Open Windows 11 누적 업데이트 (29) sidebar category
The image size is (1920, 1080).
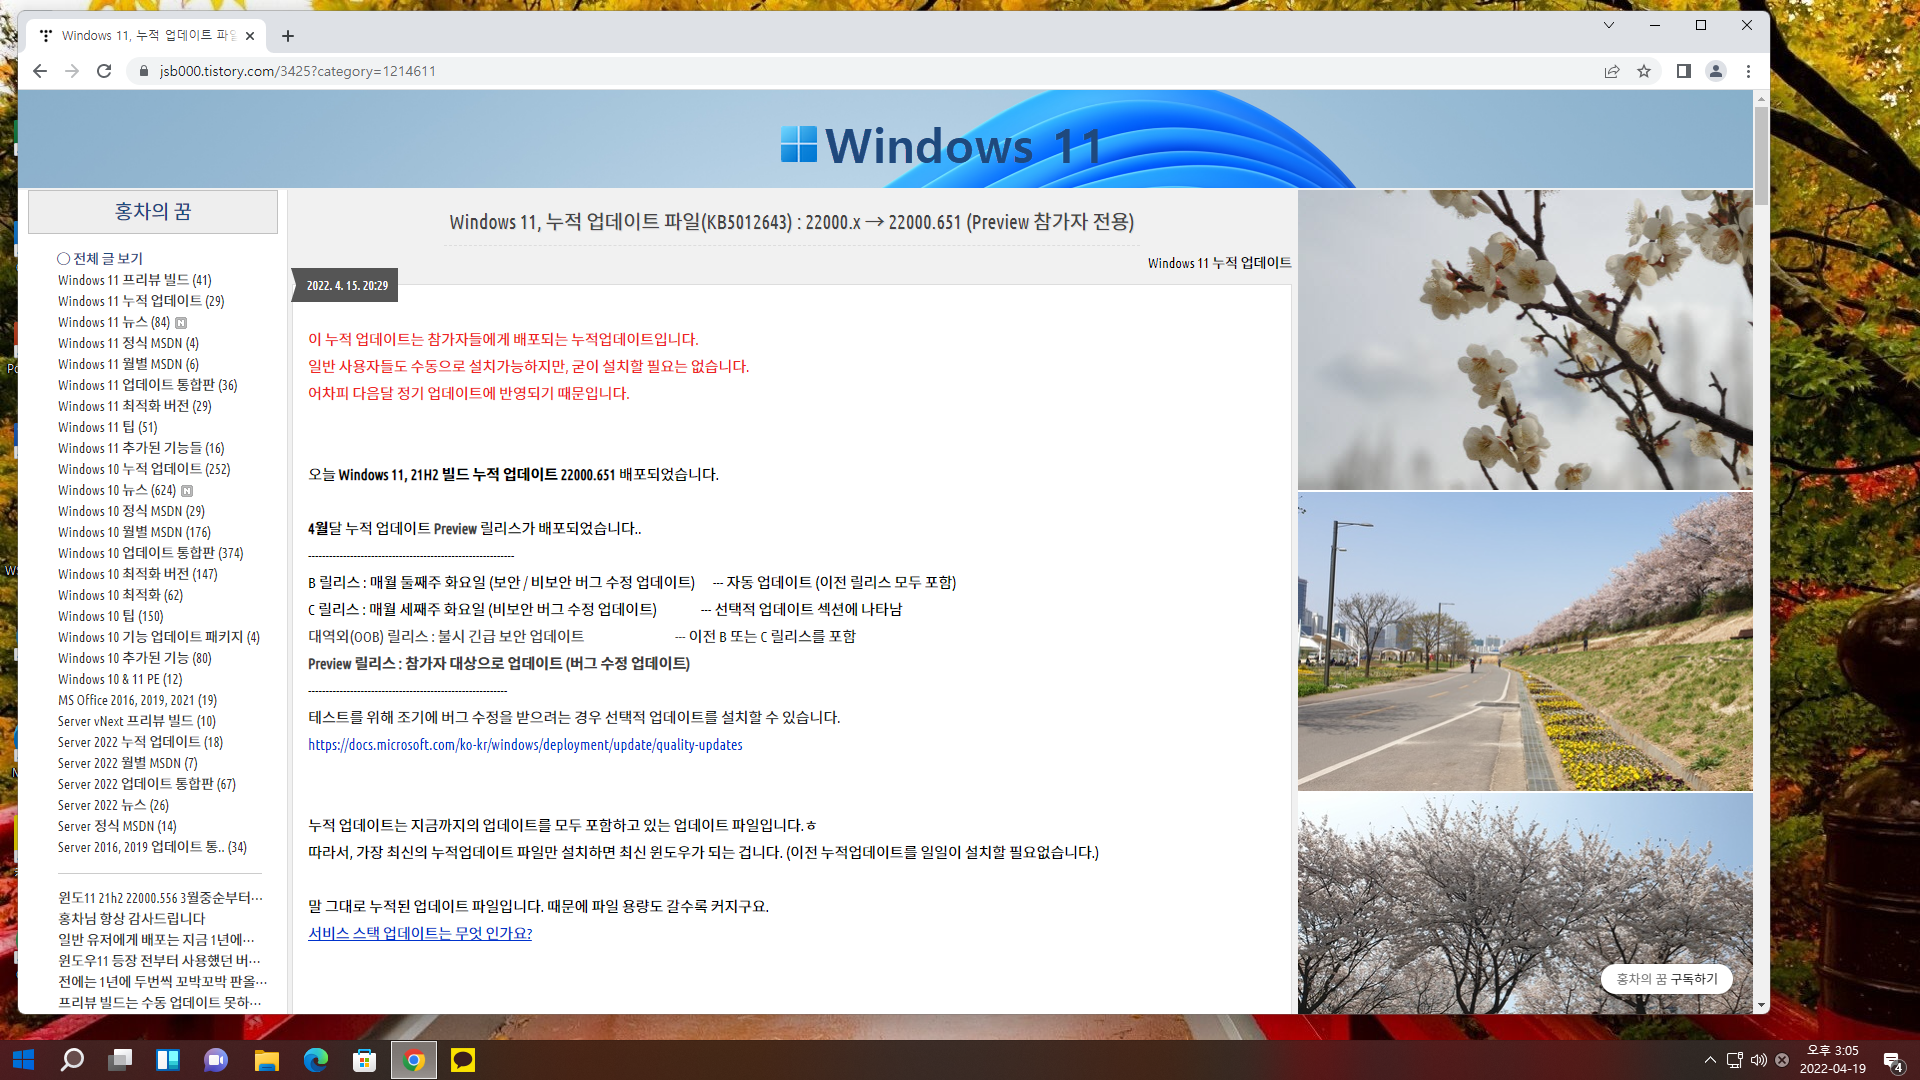141,301
